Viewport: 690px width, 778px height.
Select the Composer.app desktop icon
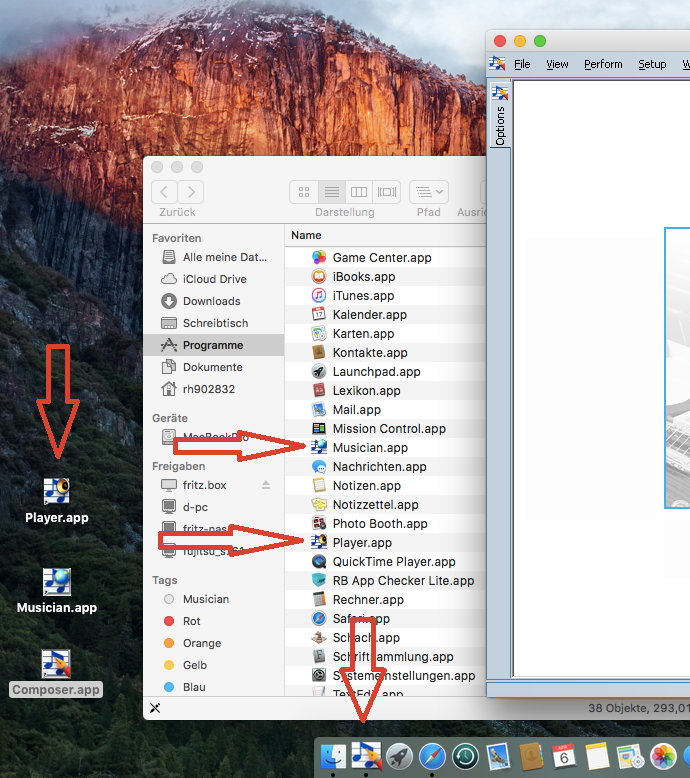click(x=56, y=663)
